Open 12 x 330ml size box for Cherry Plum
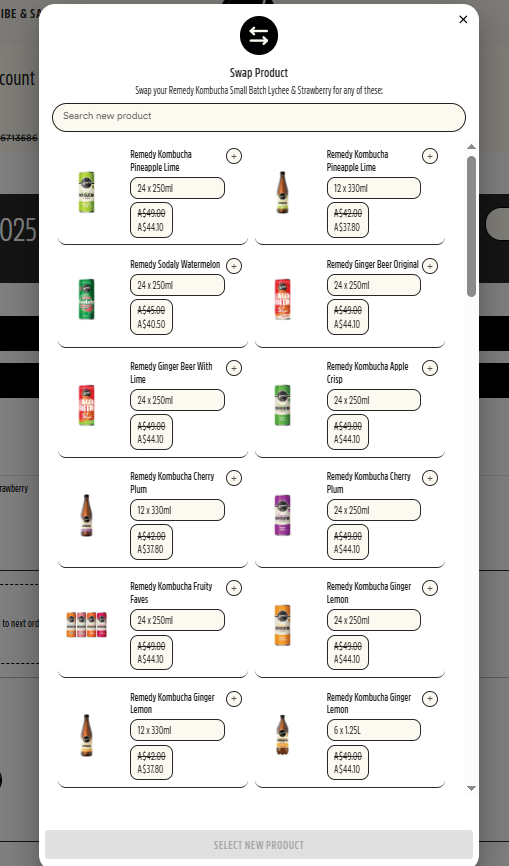This screenshot has height=866, width=509. (x=177, y=510)
